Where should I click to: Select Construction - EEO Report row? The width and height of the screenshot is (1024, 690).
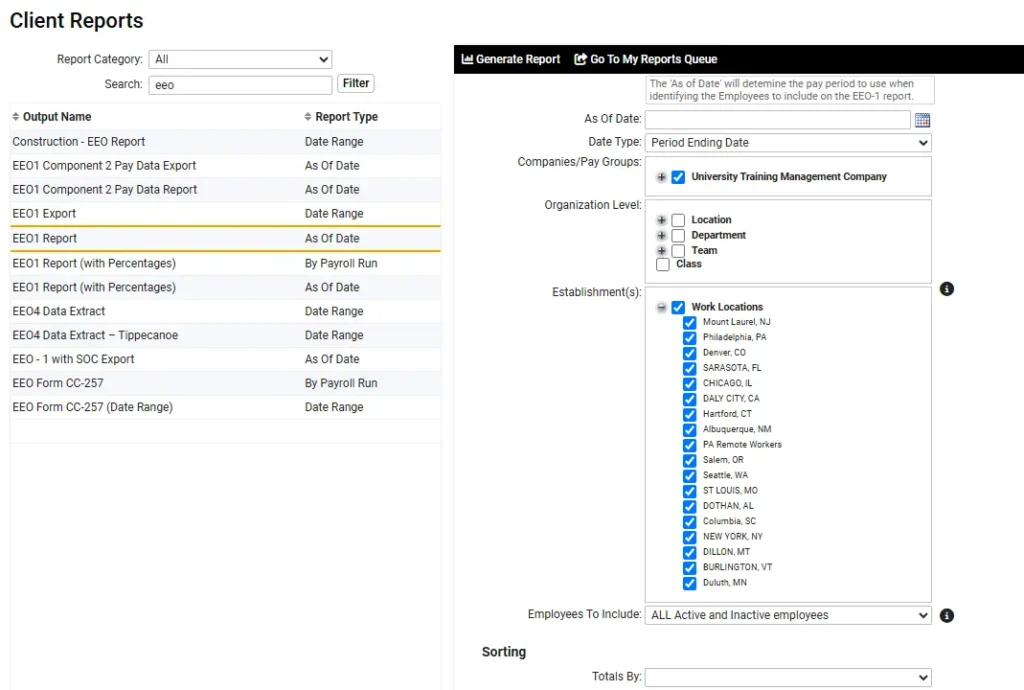[225, 142]
